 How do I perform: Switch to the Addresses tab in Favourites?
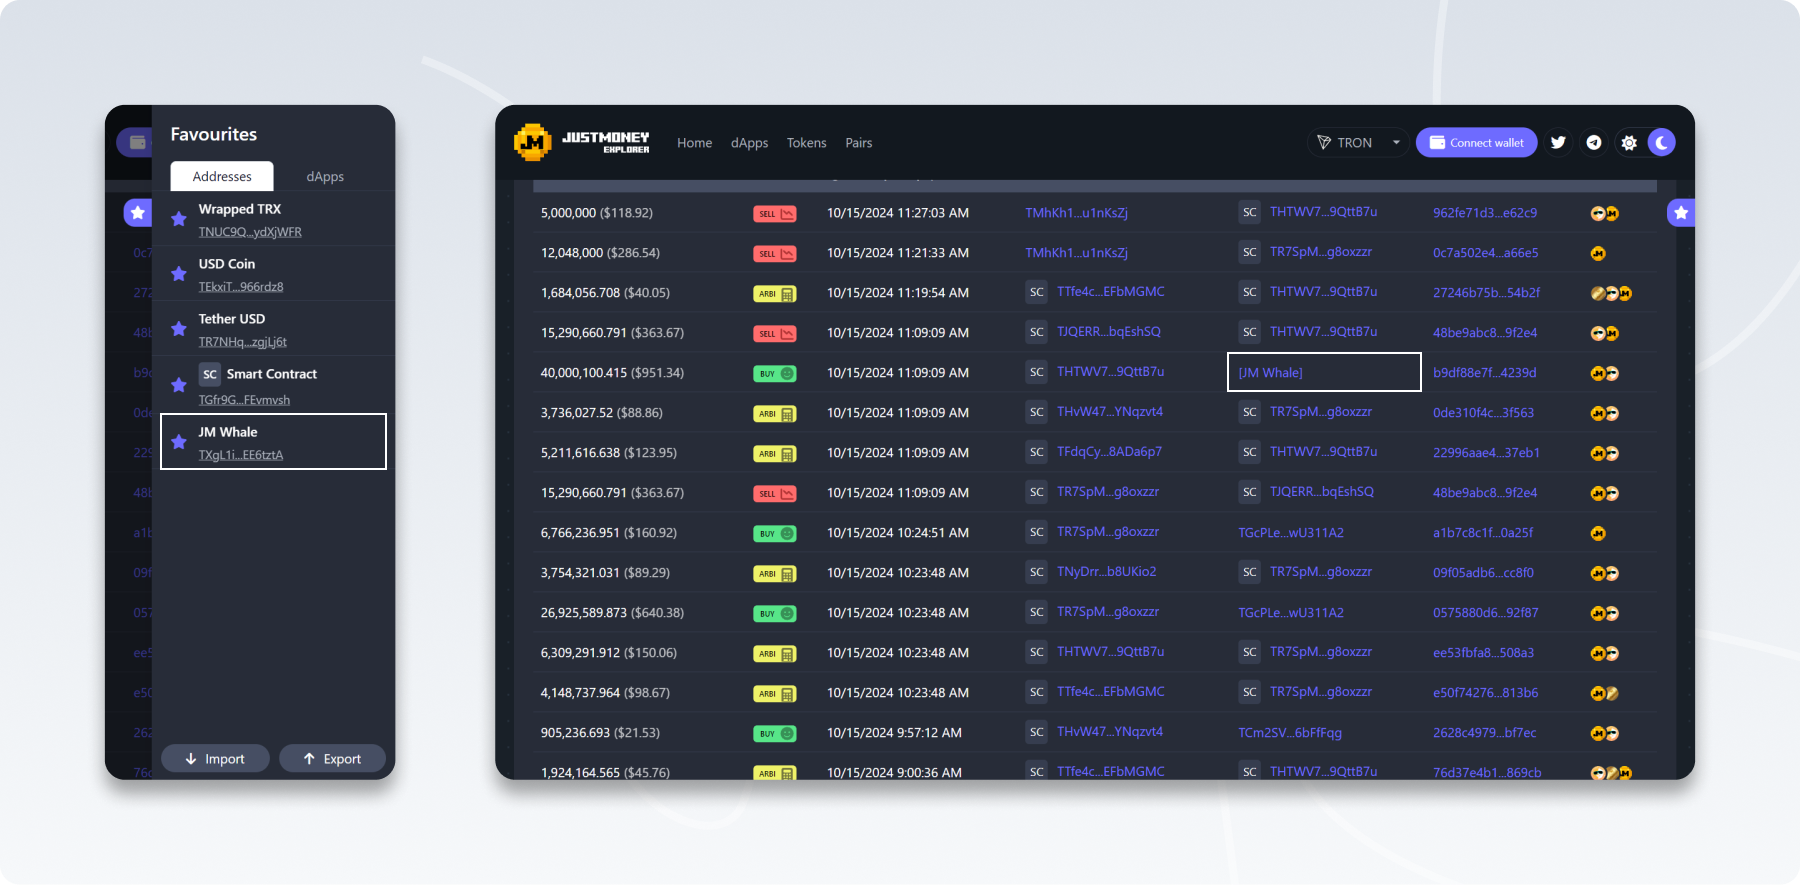pyautogui.click(x=222, y=176)
